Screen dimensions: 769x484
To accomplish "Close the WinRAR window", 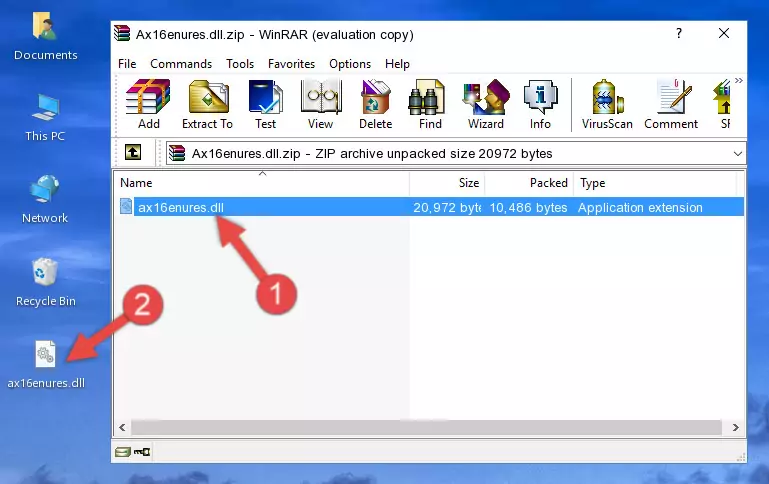I will 724,33.
